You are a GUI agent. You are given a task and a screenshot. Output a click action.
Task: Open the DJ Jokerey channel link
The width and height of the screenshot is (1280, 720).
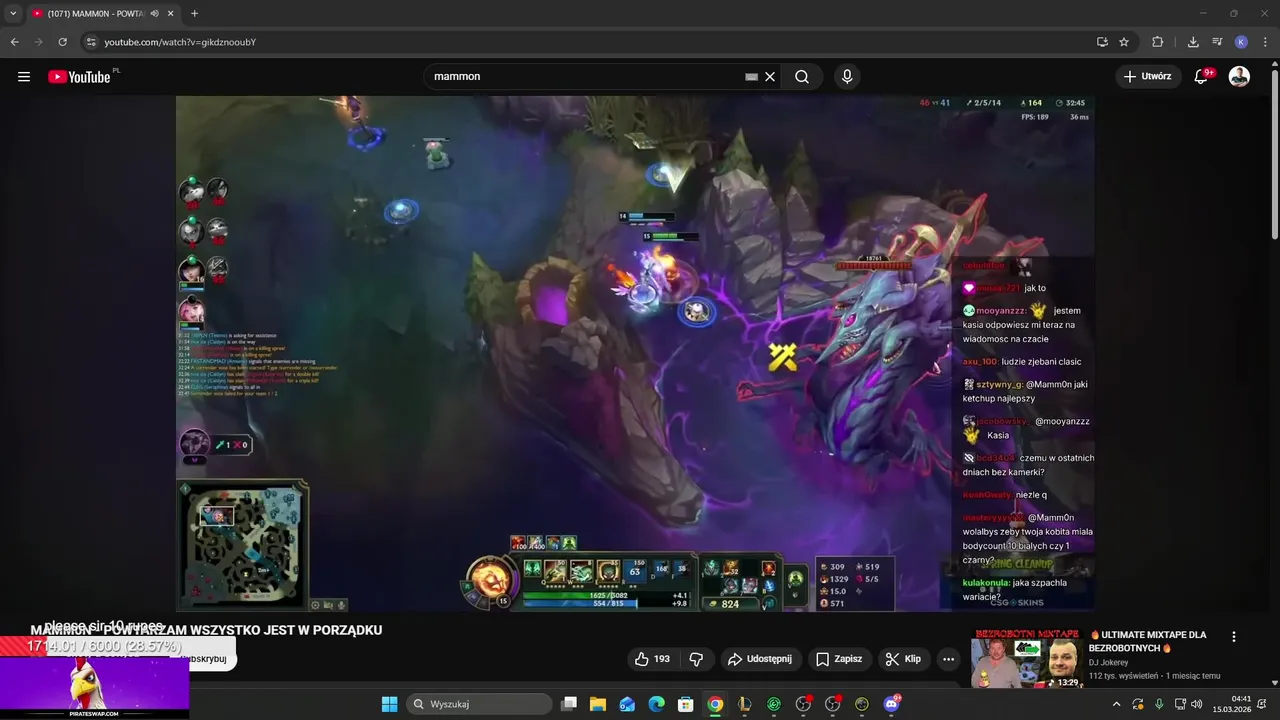[1108, 662]
